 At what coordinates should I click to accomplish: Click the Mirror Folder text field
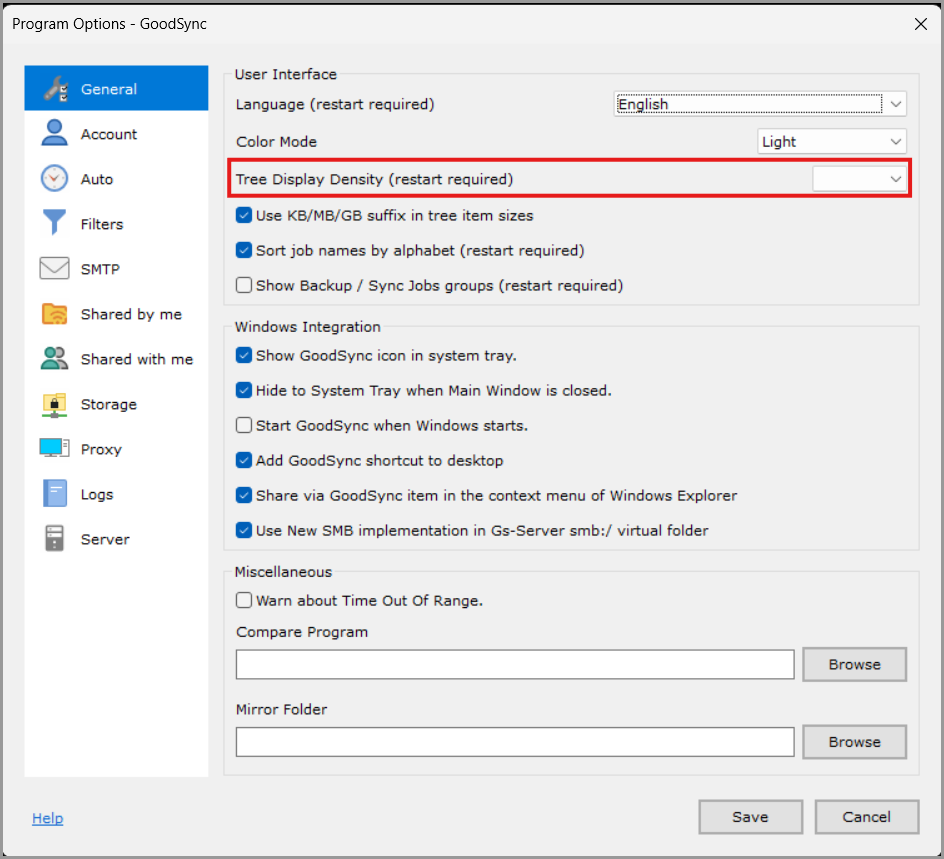tap(515, 742)
